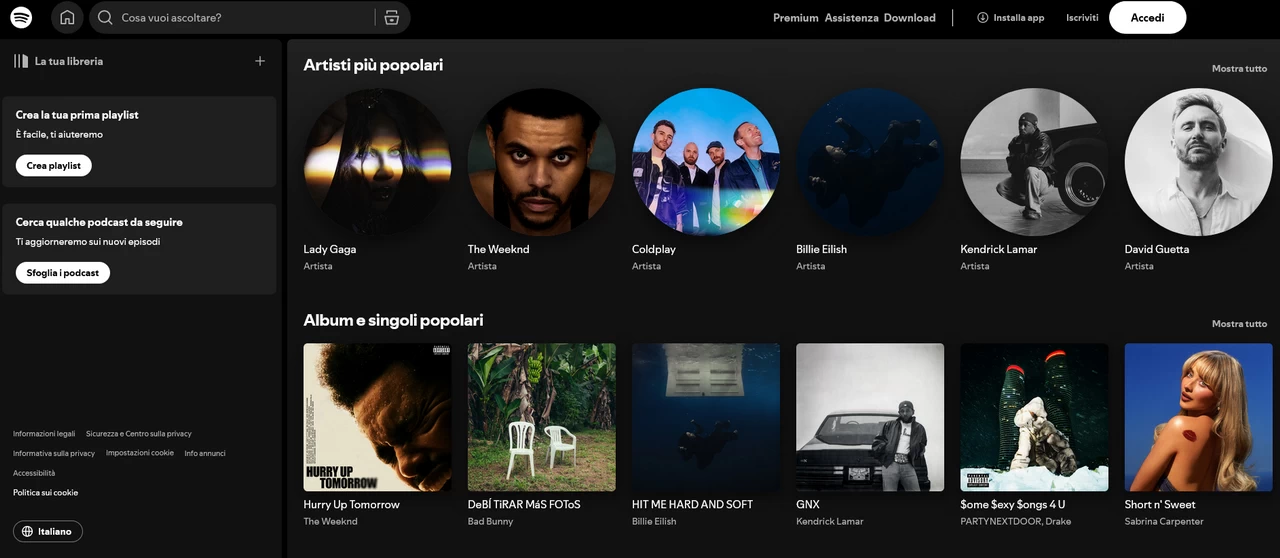Click the Spotify logo icon

tap(21, 17)
